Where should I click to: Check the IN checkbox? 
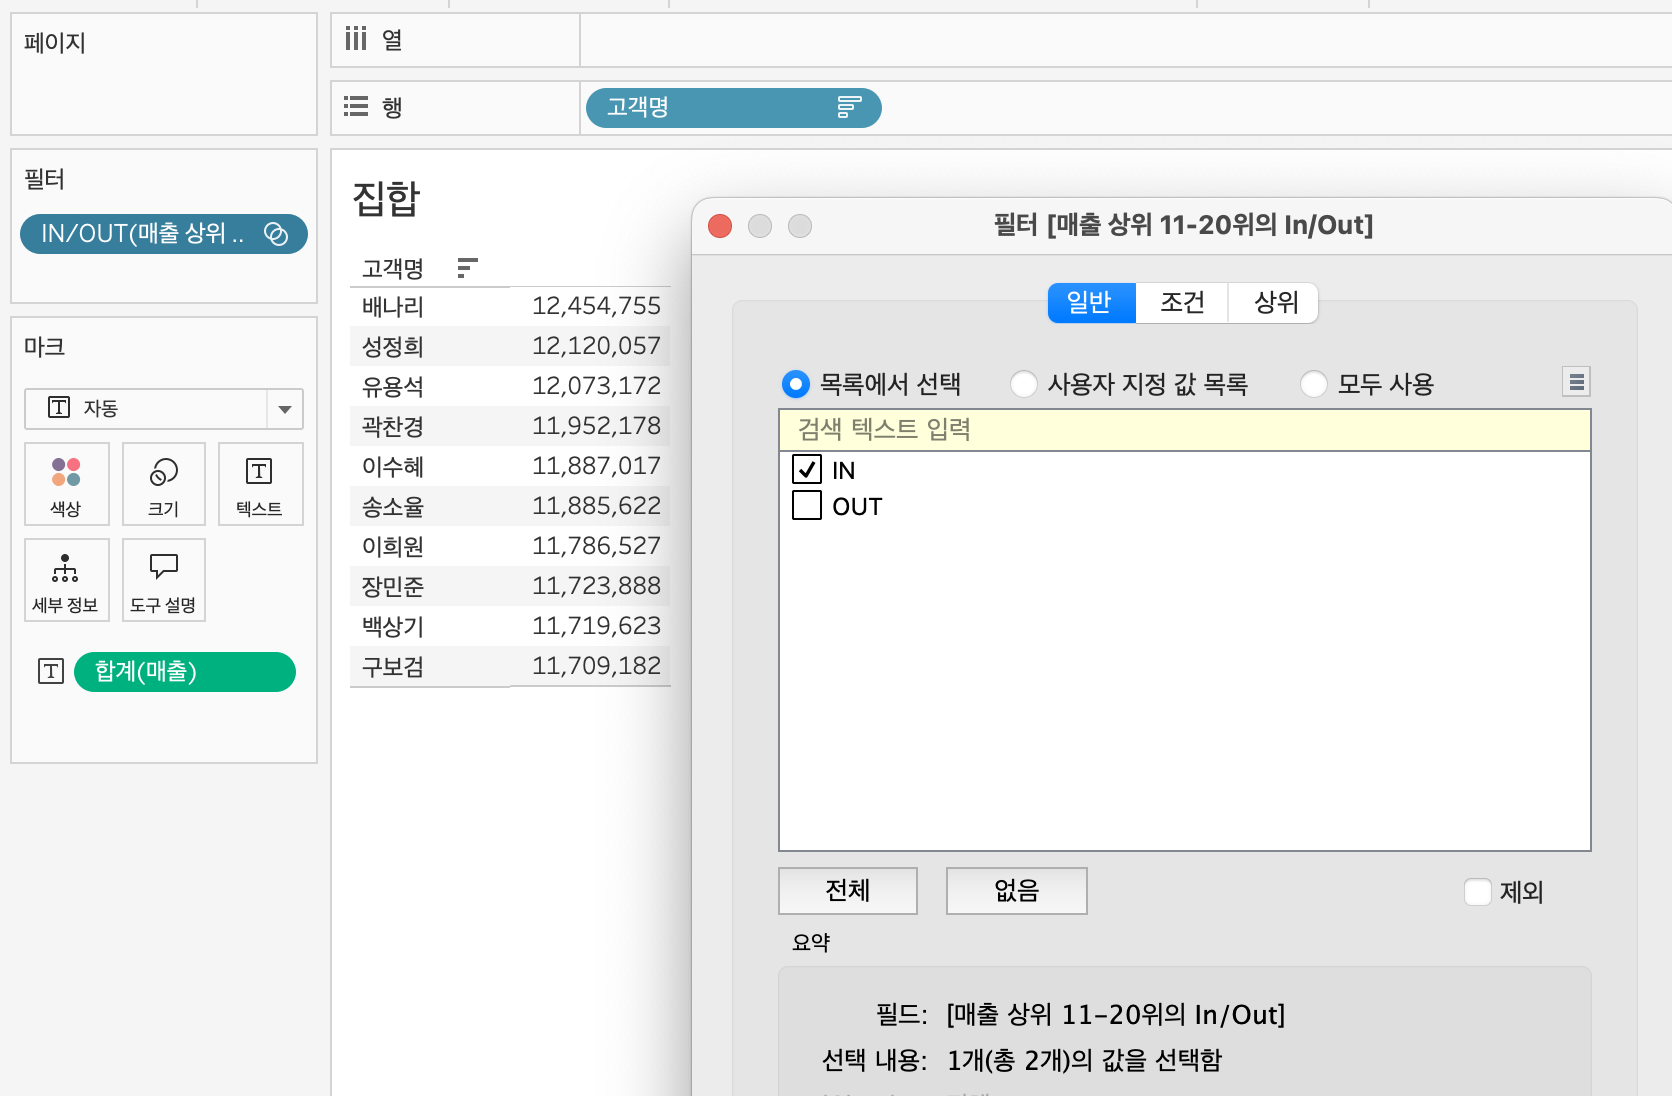click(x=807, y=469)
